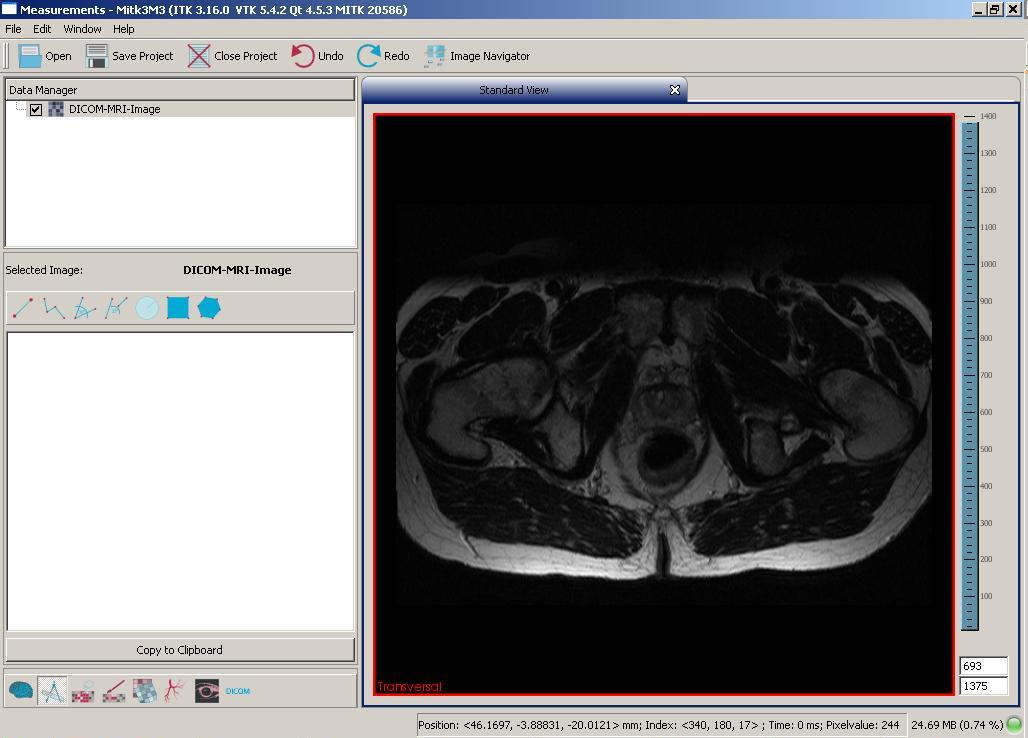Screen dimensions: 1028x738
Task: Open the DICOM module
Action: (238, 691)
